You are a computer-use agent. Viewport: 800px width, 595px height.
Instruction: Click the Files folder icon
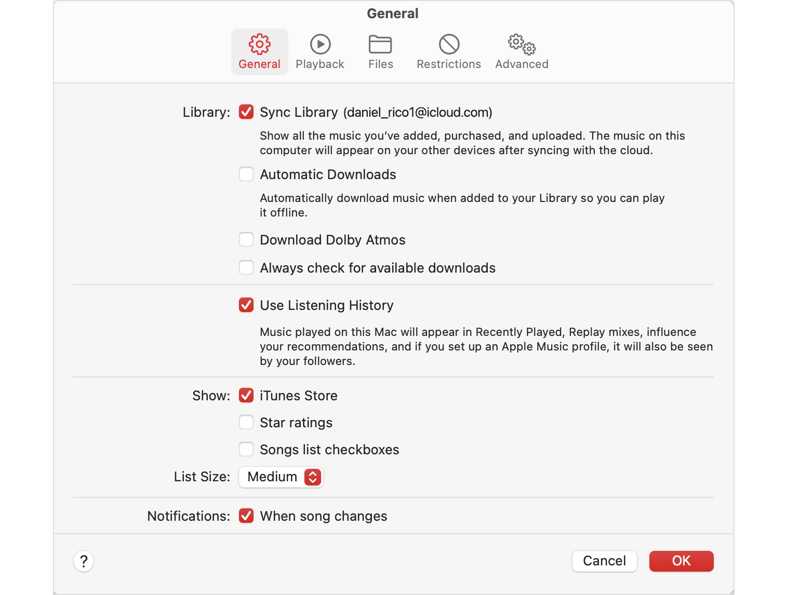pos(381,44)
